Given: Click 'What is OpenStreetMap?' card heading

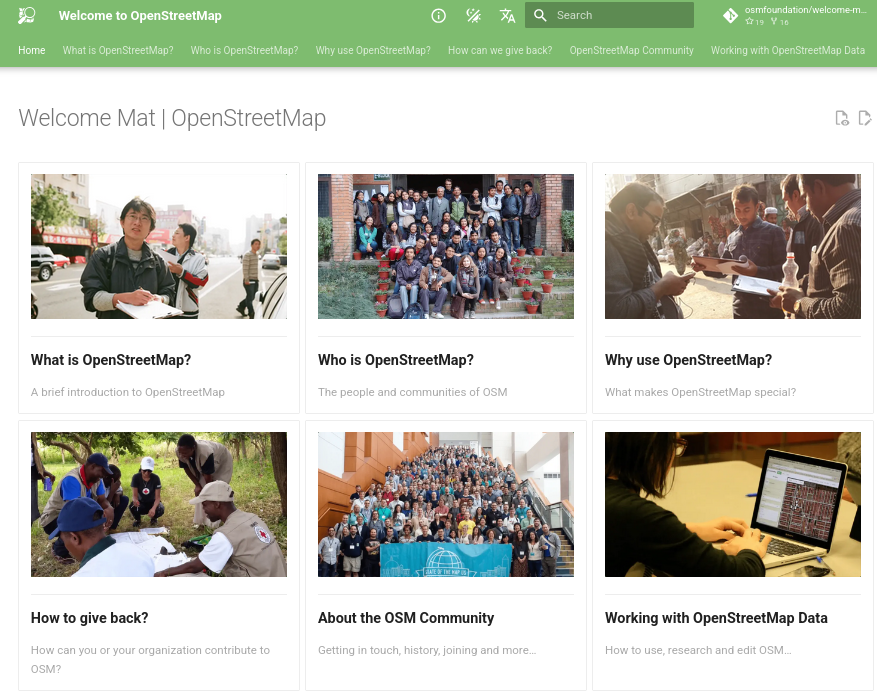Looking at the screenshot, I should pos(111,360).
